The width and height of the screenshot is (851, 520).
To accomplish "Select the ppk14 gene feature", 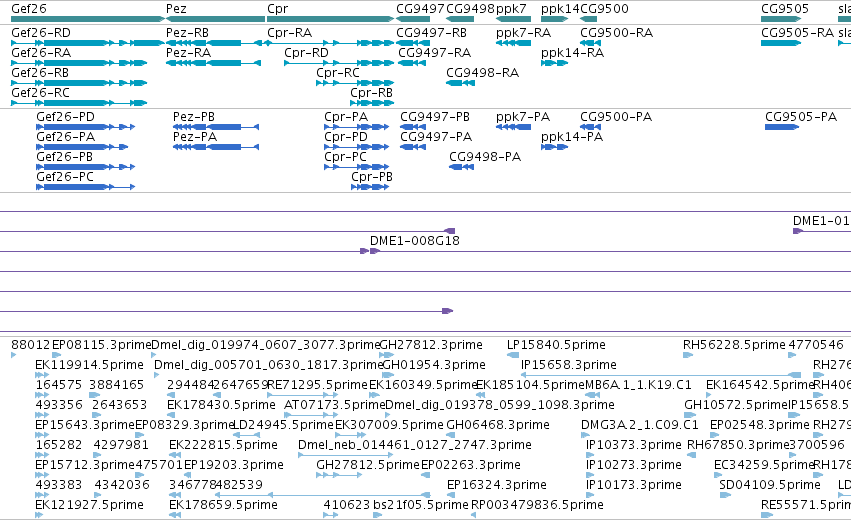I will click(x=554, y=19).
